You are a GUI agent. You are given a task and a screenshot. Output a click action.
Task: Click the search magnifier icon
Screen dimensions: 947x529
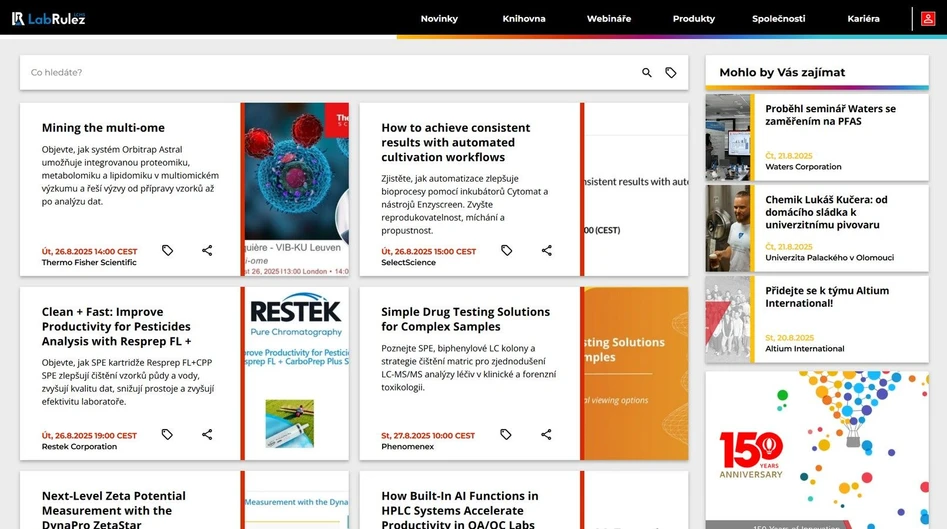[x=647, y=73]
